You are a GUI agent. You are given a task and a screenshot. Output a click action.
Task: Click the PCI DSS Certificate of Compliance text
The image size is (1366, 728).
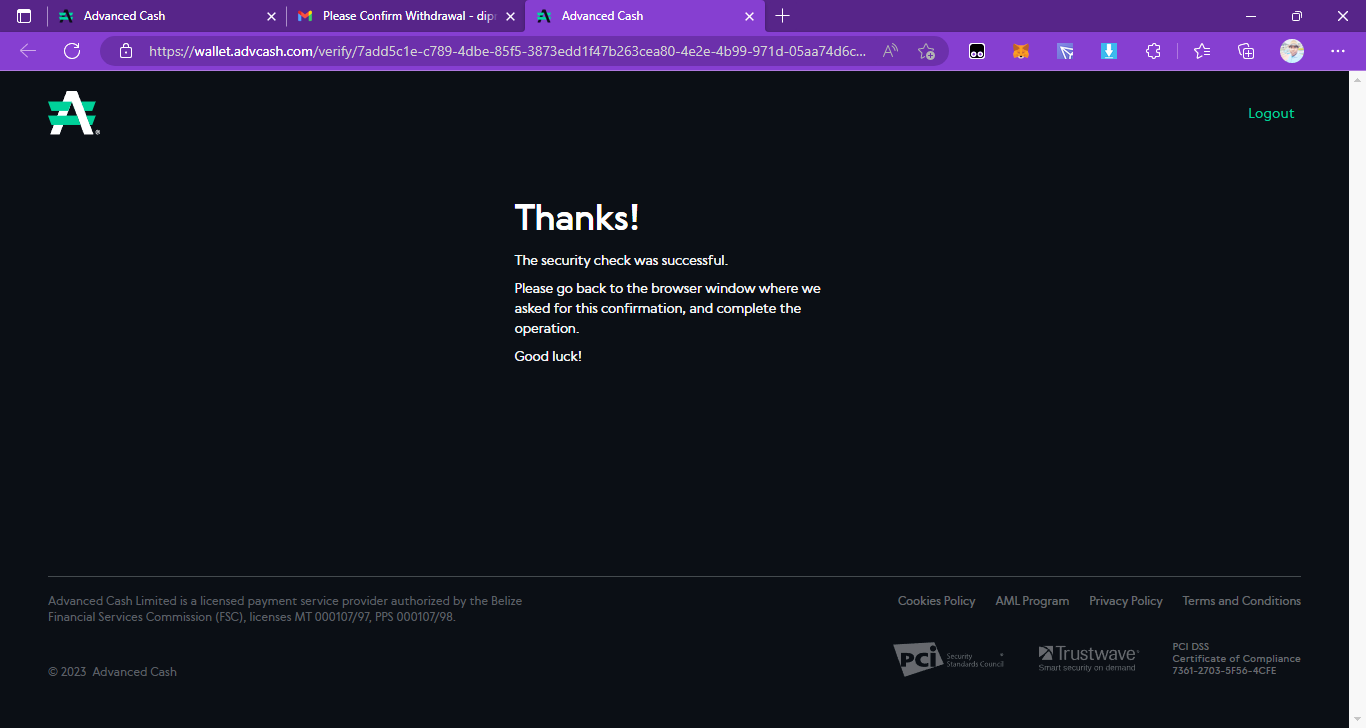coord(1236,659)
